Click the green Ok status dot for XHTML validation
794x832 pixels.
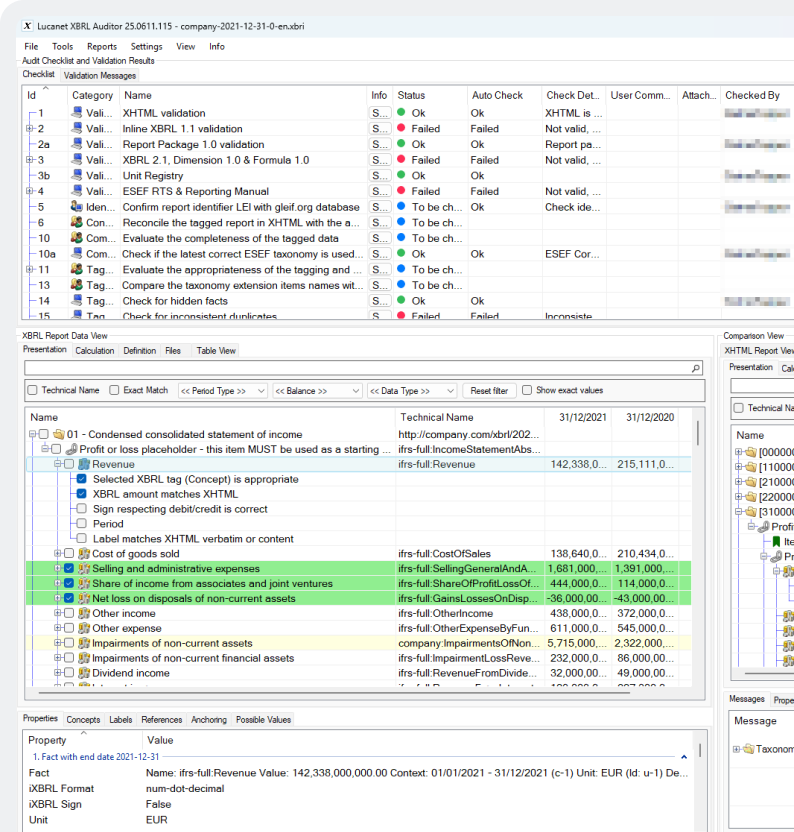click(401, 113)
